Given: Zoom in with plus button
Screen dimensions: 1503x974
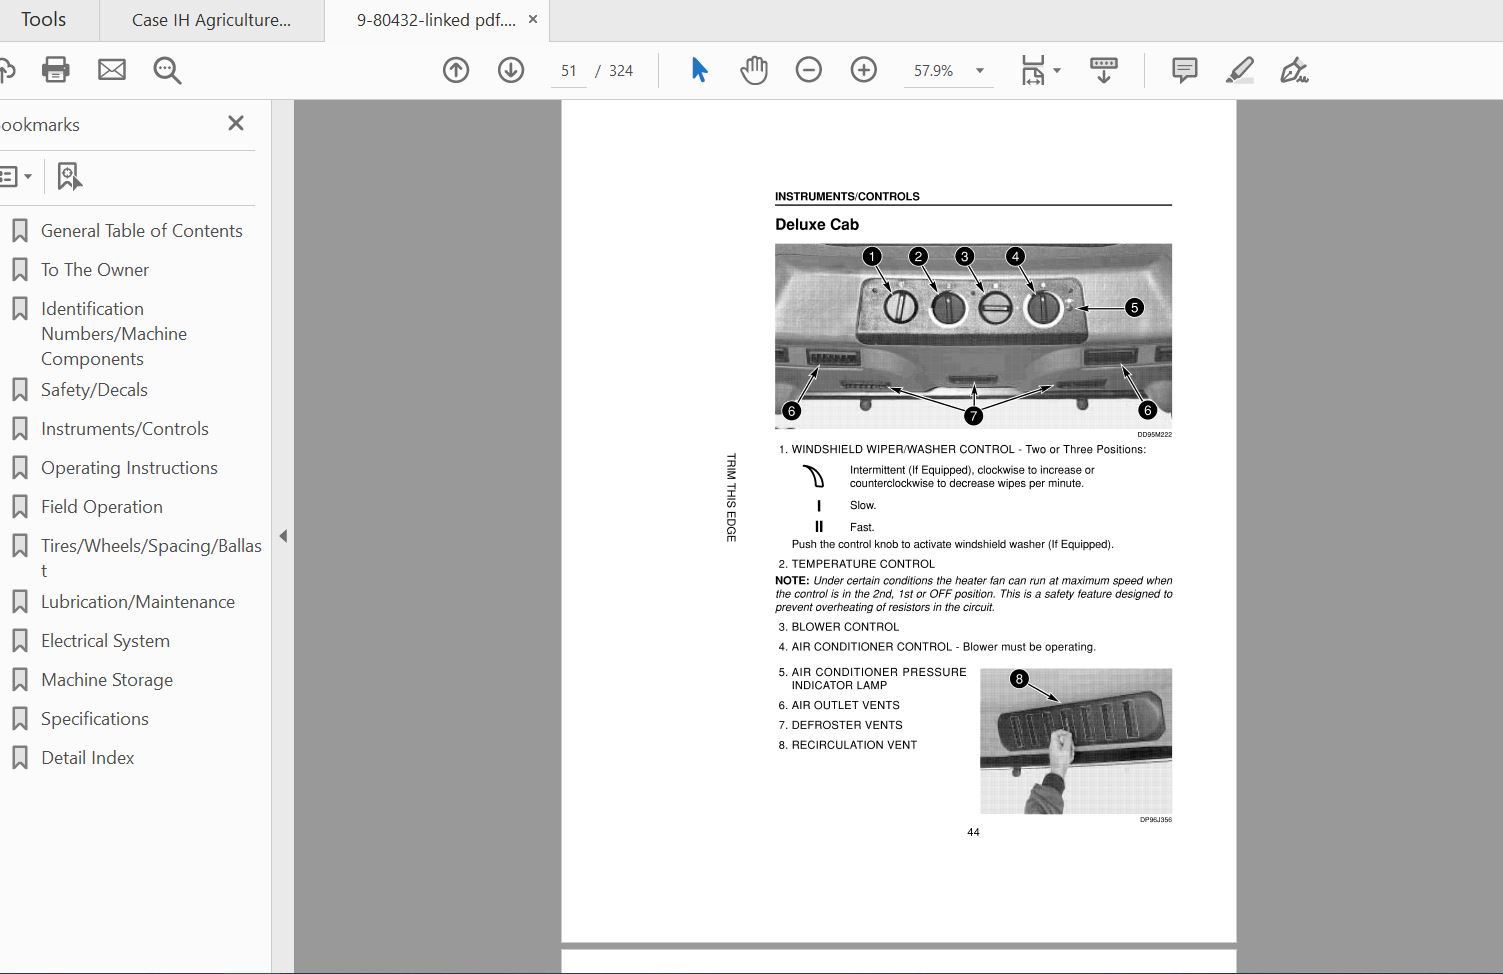Looking at the screenshot, I should click(x=864, y=70).
